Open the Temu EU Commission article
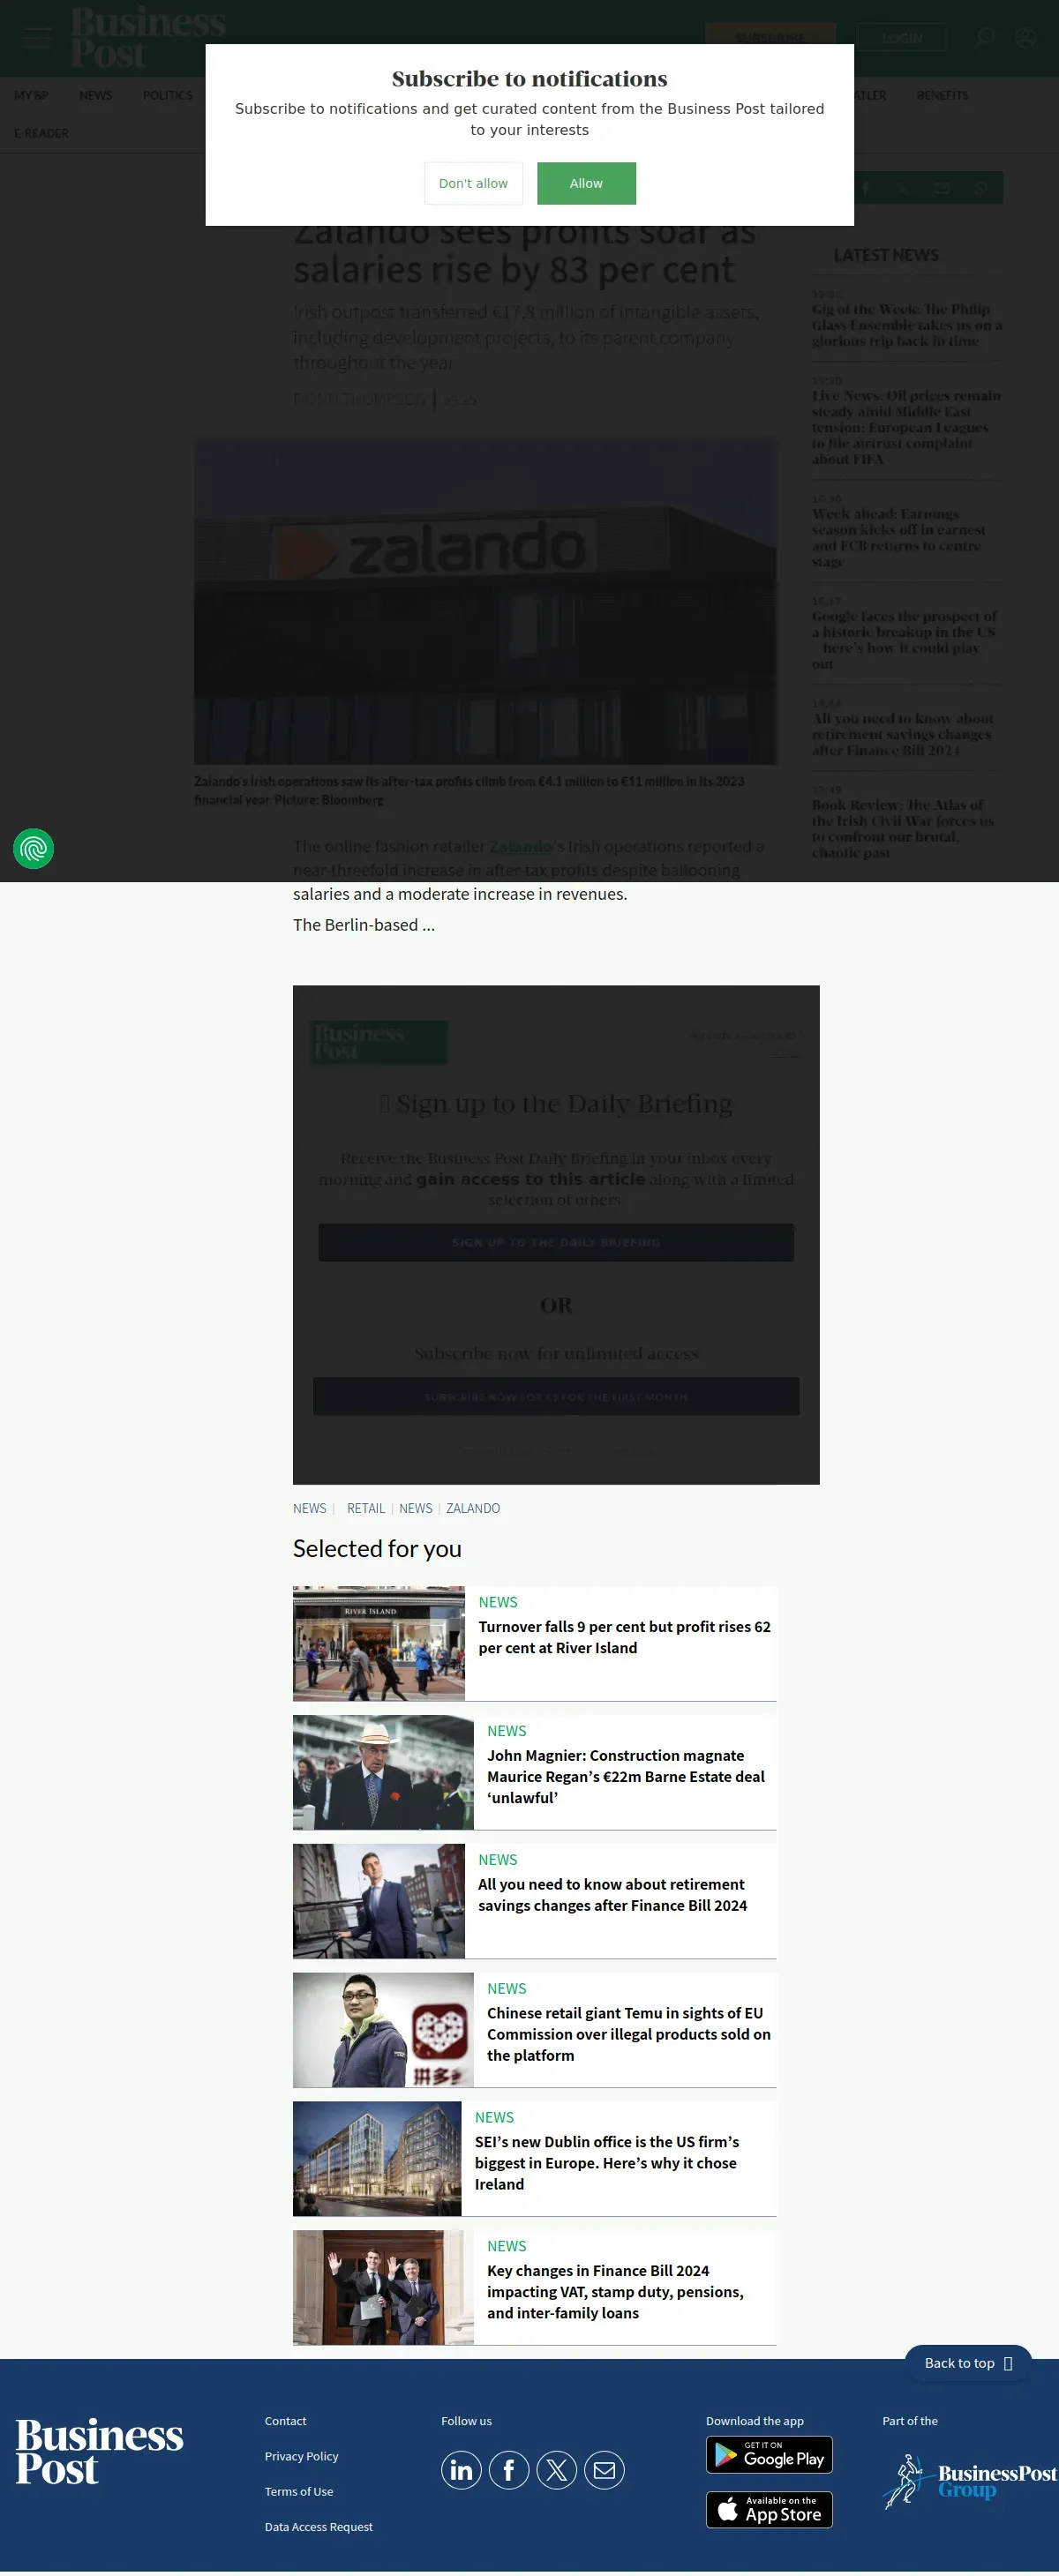Screen dimensions: 1059x2576 click(x=629, y=2034)
